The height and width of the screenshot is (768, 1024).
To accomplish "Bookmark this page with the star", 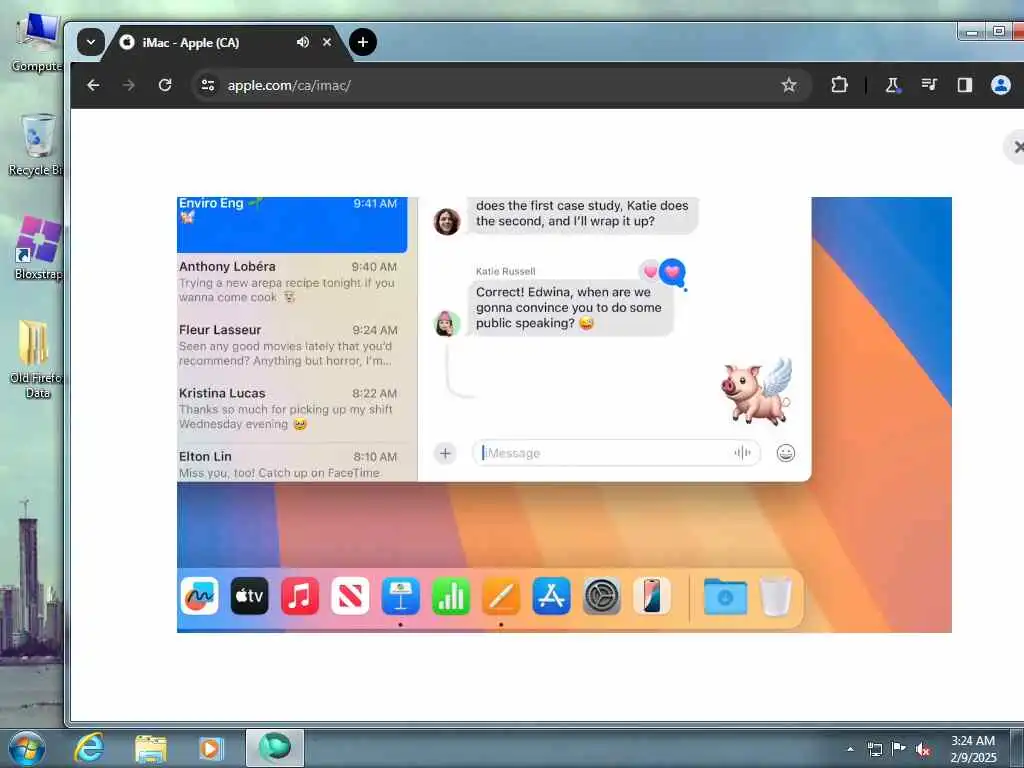I will (789, 85).
